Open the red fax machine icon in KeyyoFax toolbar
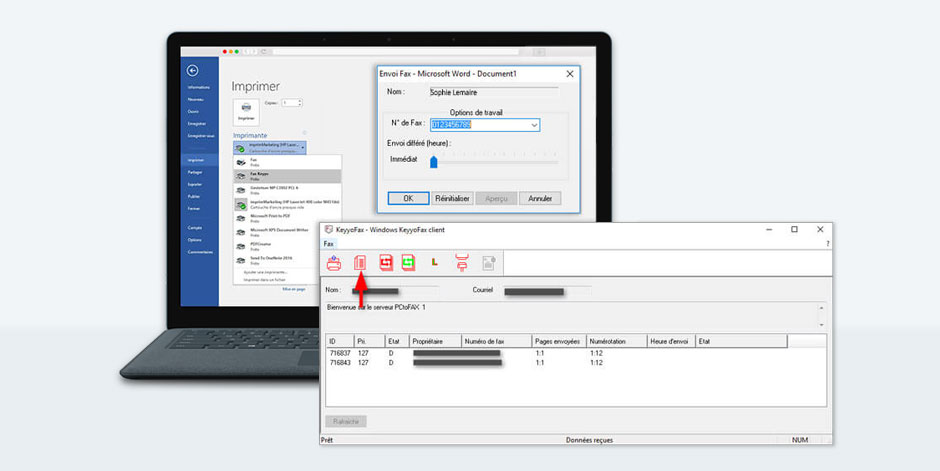940x471 pixels. pos(360,262)
